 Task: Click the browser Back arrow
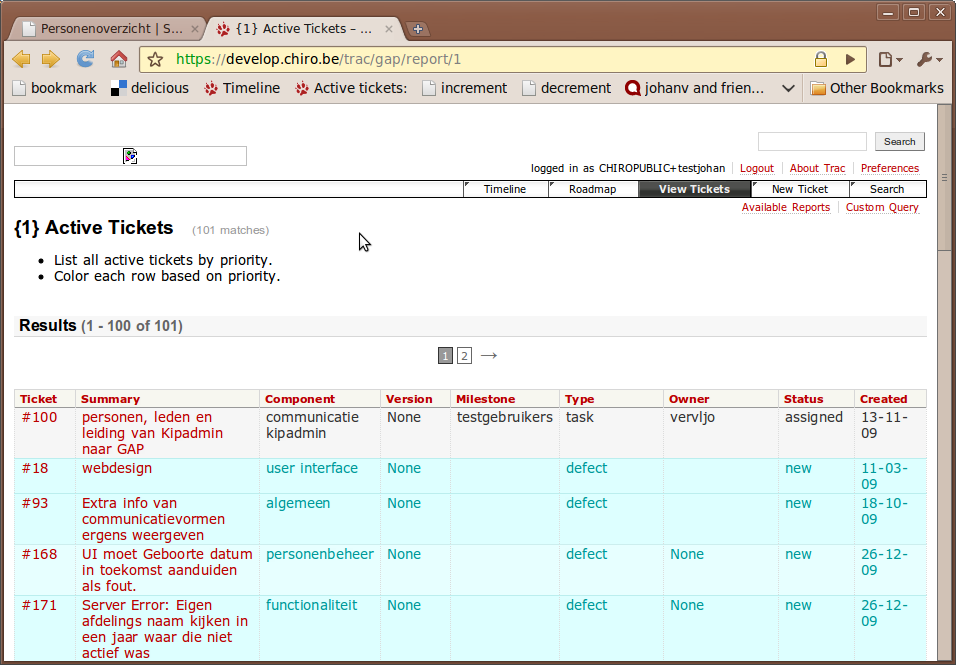click(x=21, y=59)
